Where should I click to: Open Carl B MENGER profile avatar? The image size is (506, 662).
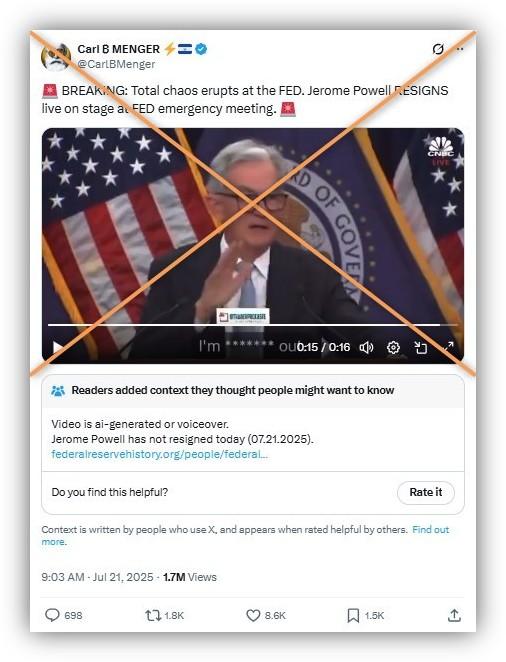56,57
